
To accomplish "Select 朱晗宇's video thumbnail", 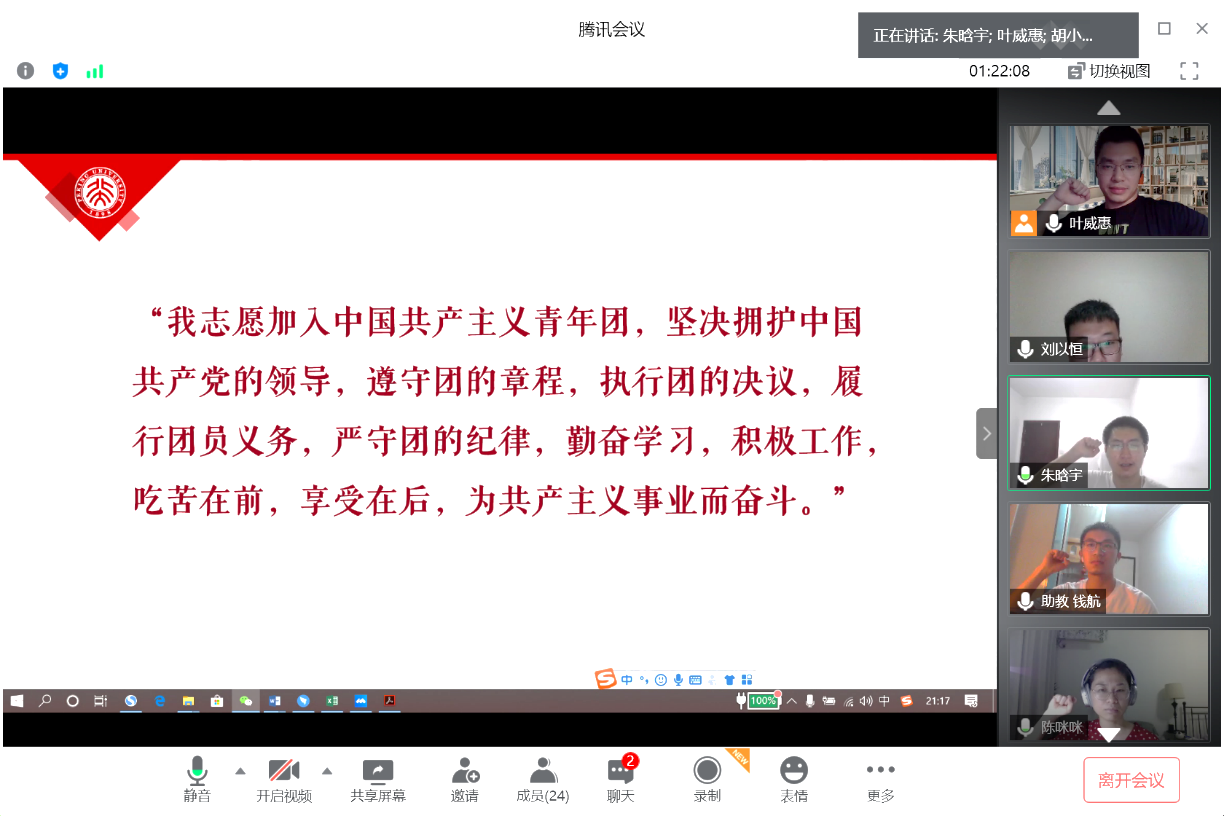I will tap(1109, 433).
